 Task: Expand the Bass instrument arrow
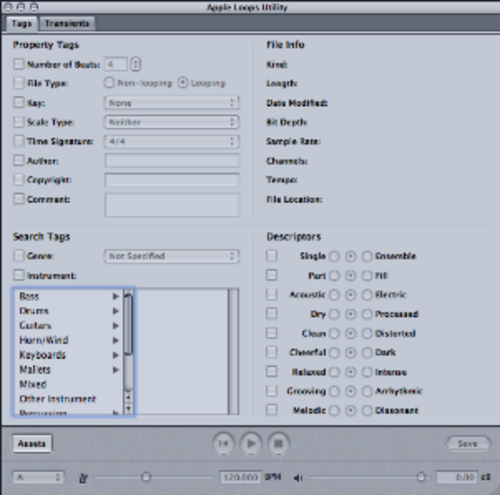click(x=116, y=296)
